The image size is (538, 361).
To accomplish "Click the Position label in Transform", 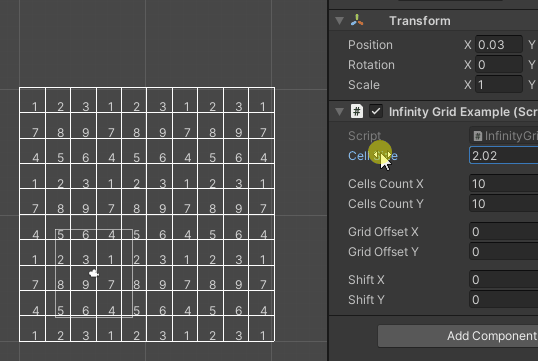I will coord(370,45).
